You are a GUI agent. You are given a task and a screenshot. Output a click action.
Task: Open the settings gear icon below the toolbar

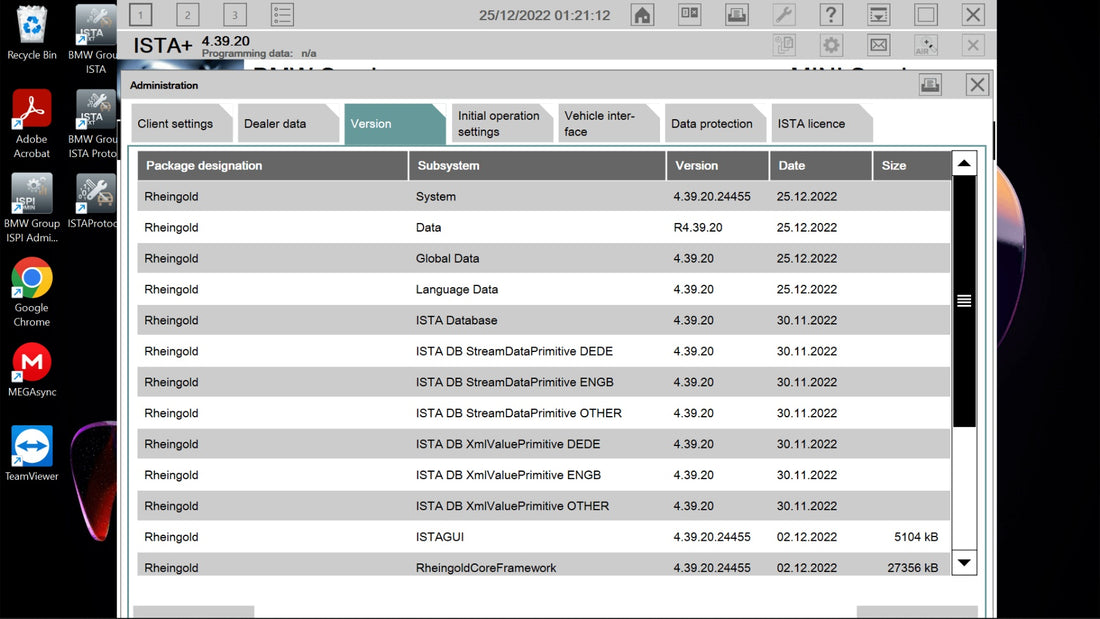point(830,44)
